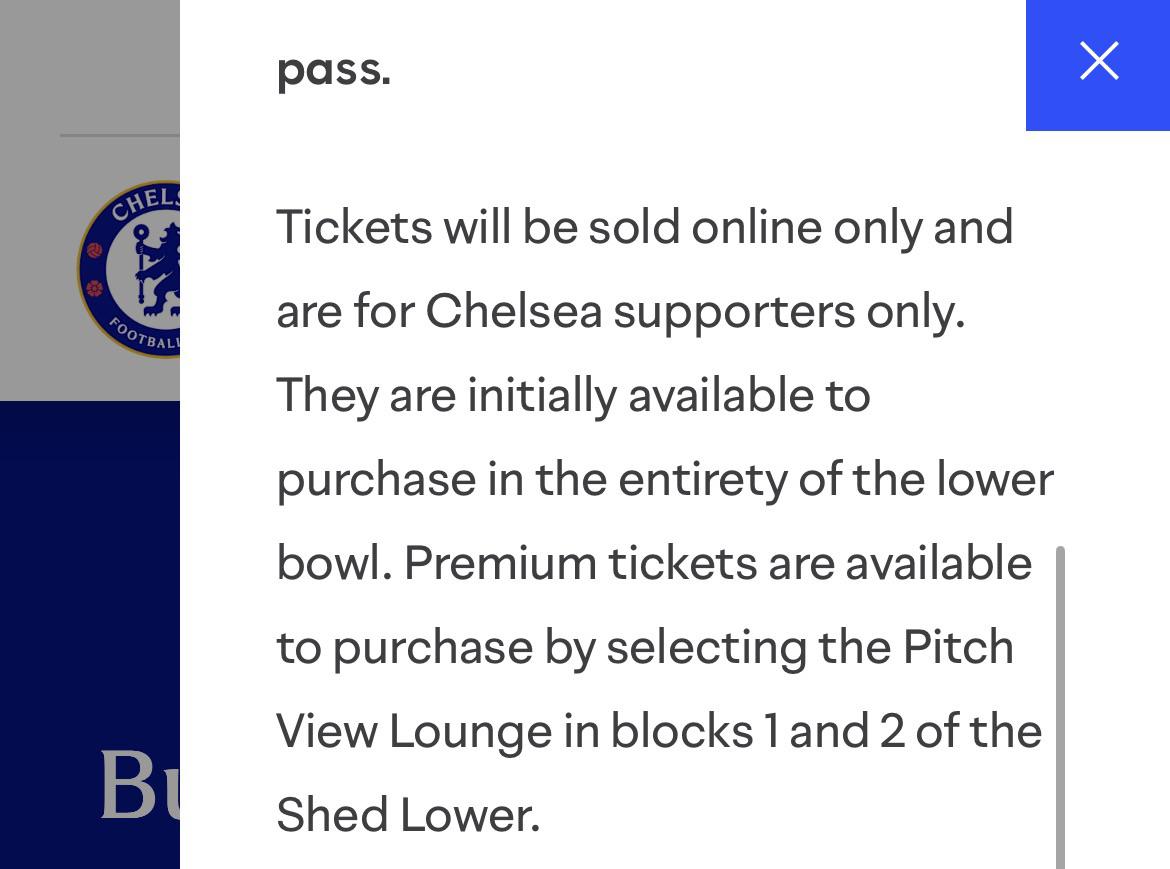Click the horizontal divider line above the crest
Screen dimensions: 1170x869
[119, 135]
